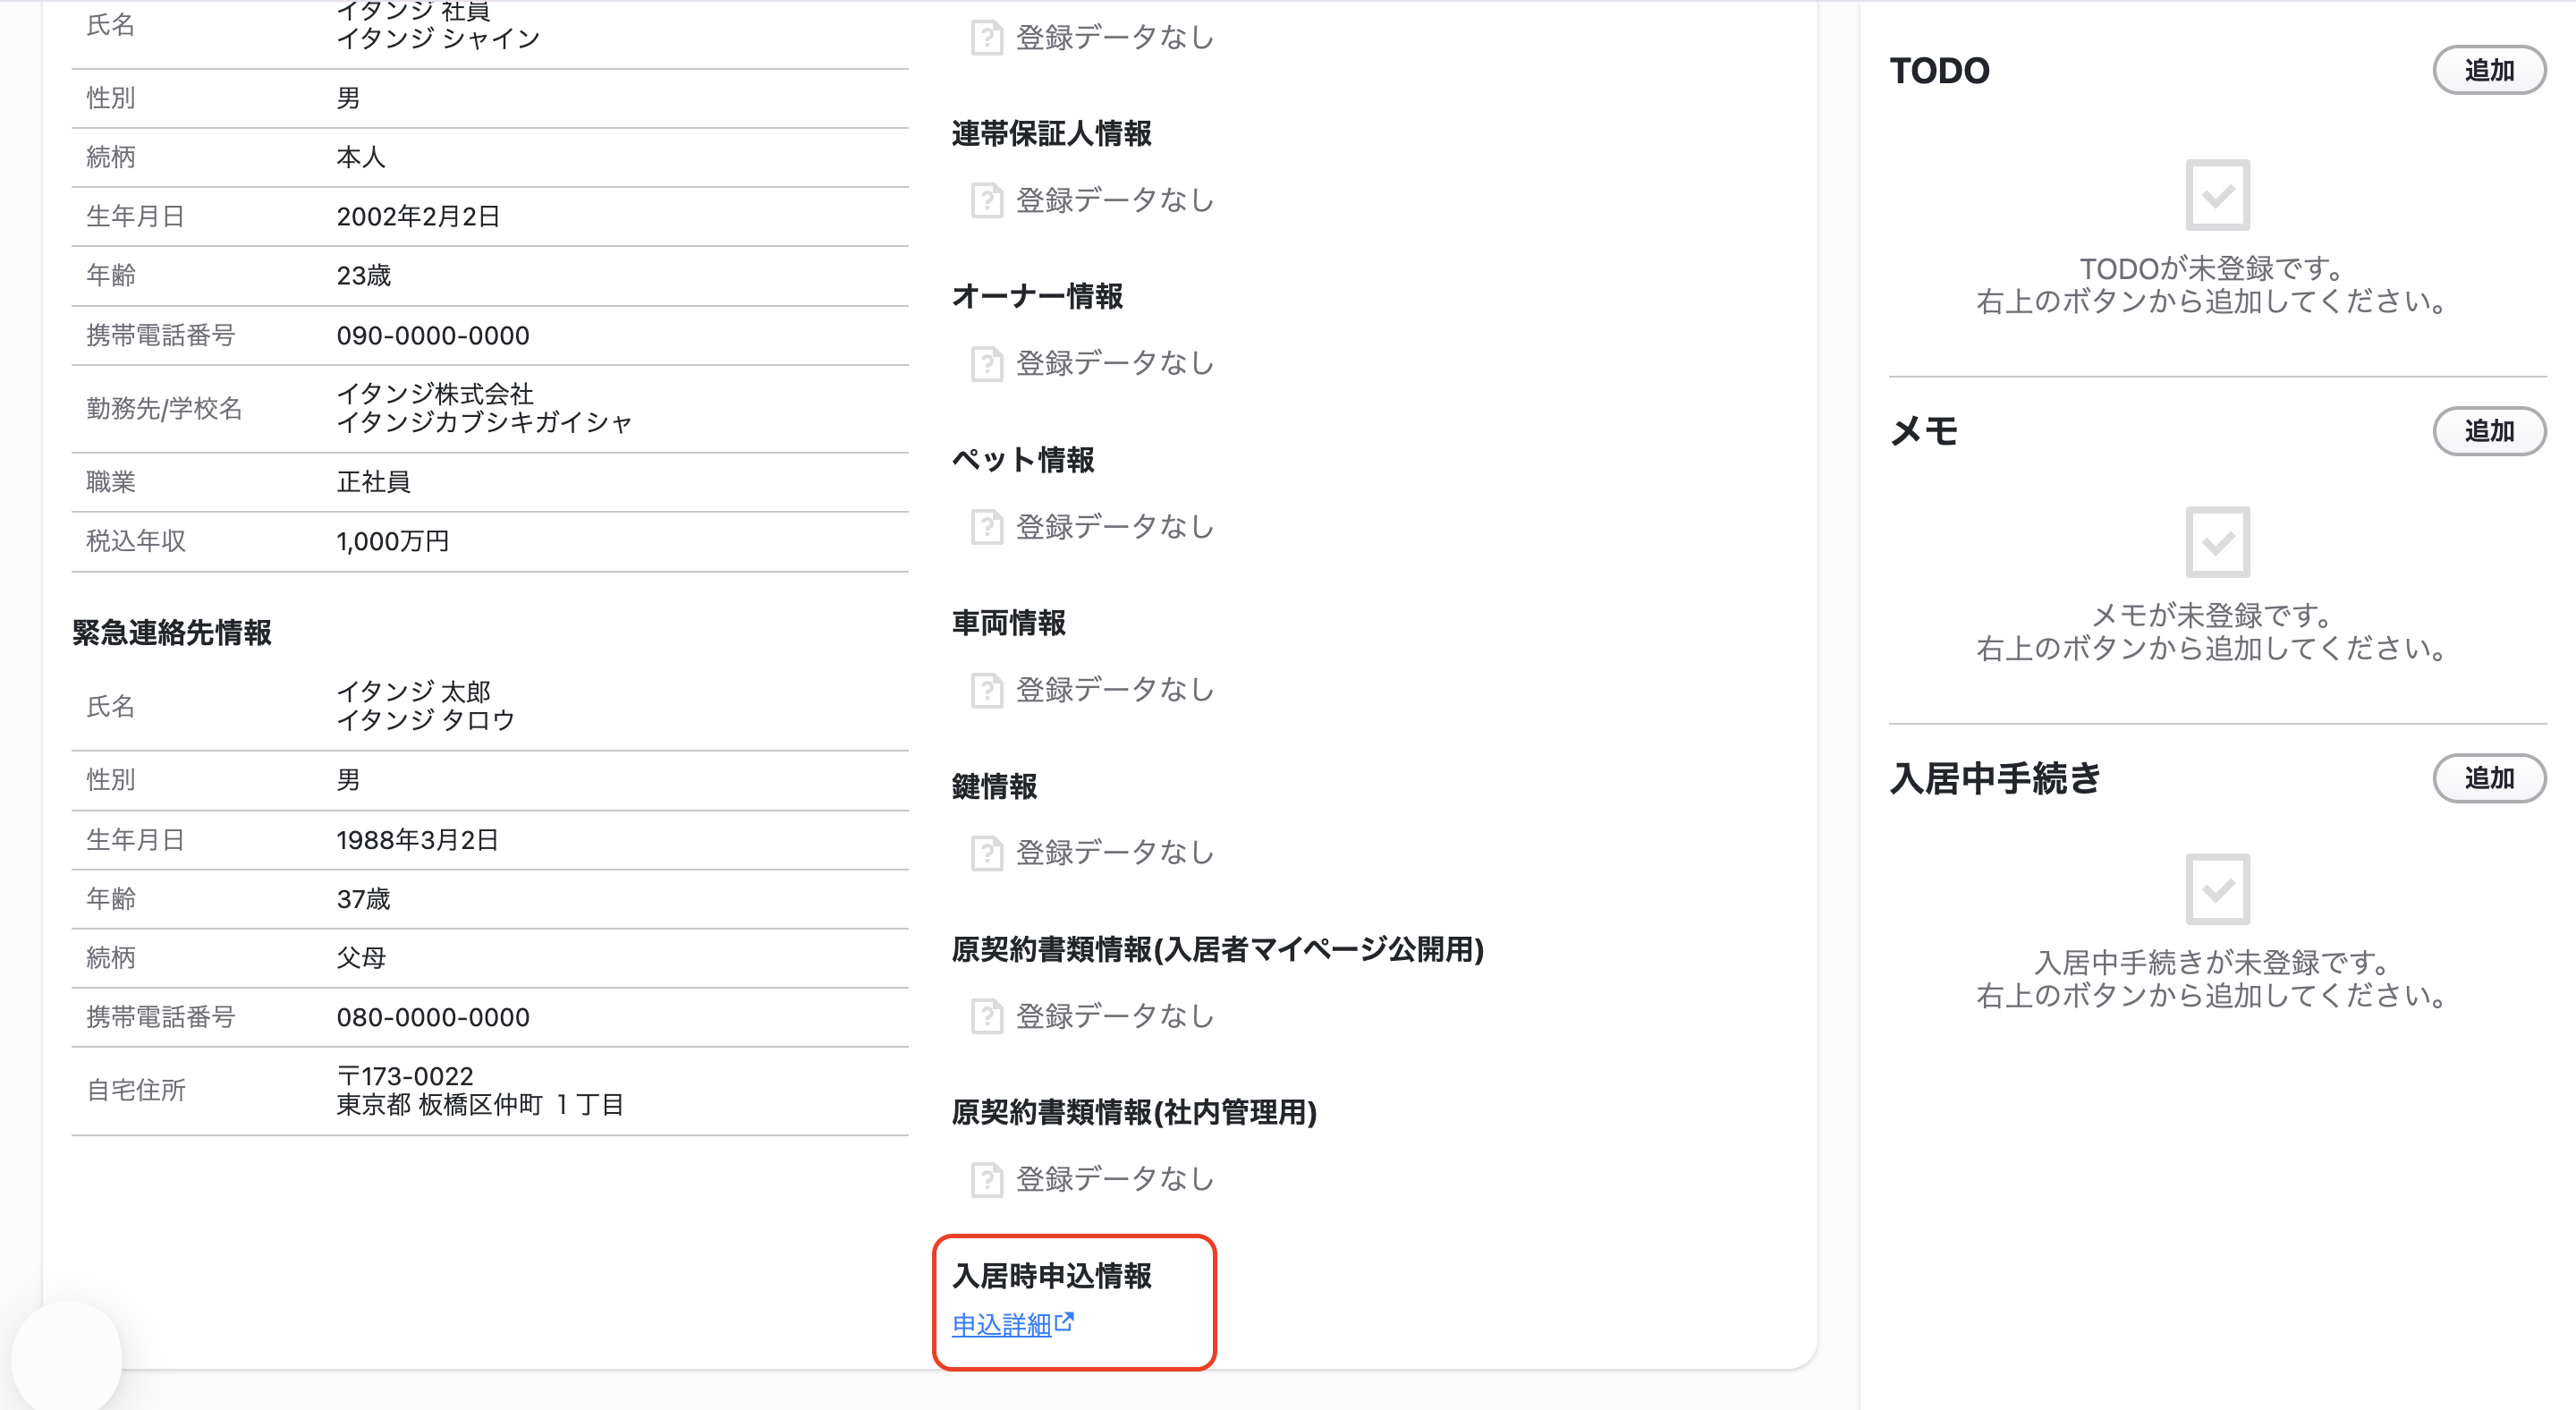The image size is (2576, 1410).
Task: Click phone number 080-0000-0000
Action: point(433,1018)
